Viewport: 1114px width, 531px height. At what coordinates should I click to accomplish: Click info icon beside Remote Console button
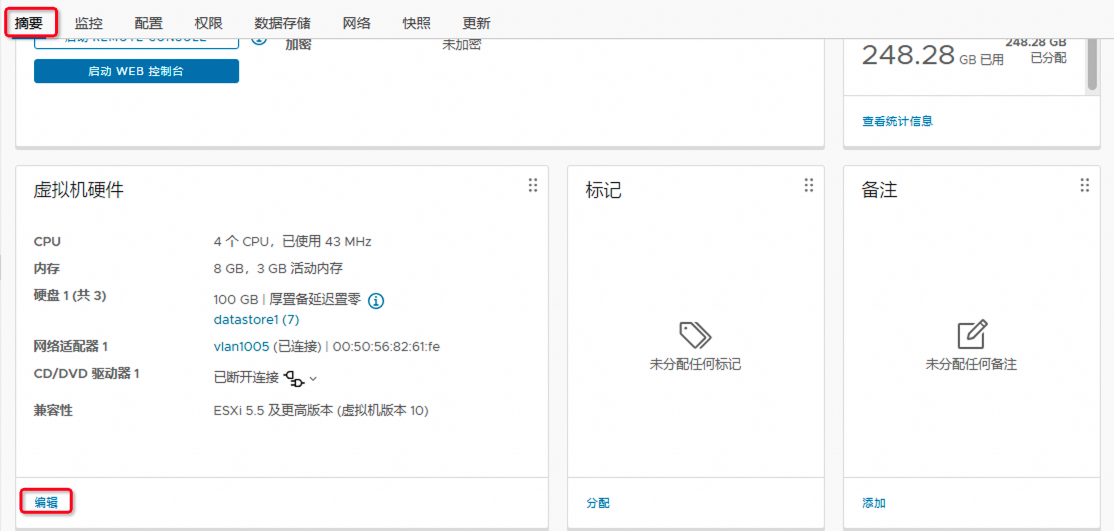point(259,41)
